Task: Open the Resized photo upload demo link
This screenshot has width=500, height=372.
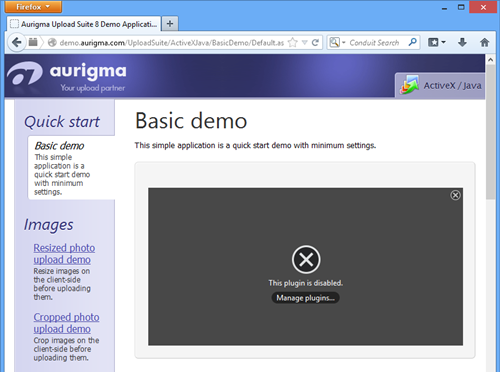Action: 64,254
